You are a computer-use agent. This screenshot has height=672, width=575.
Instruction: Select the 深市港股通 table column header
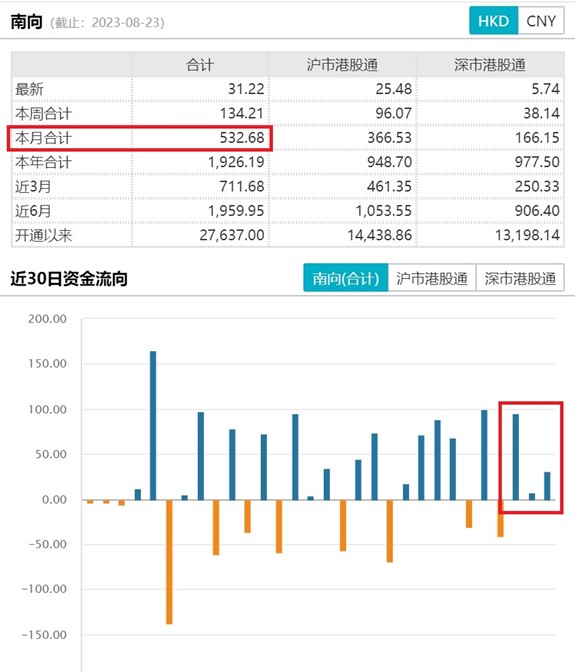(490, 65)
